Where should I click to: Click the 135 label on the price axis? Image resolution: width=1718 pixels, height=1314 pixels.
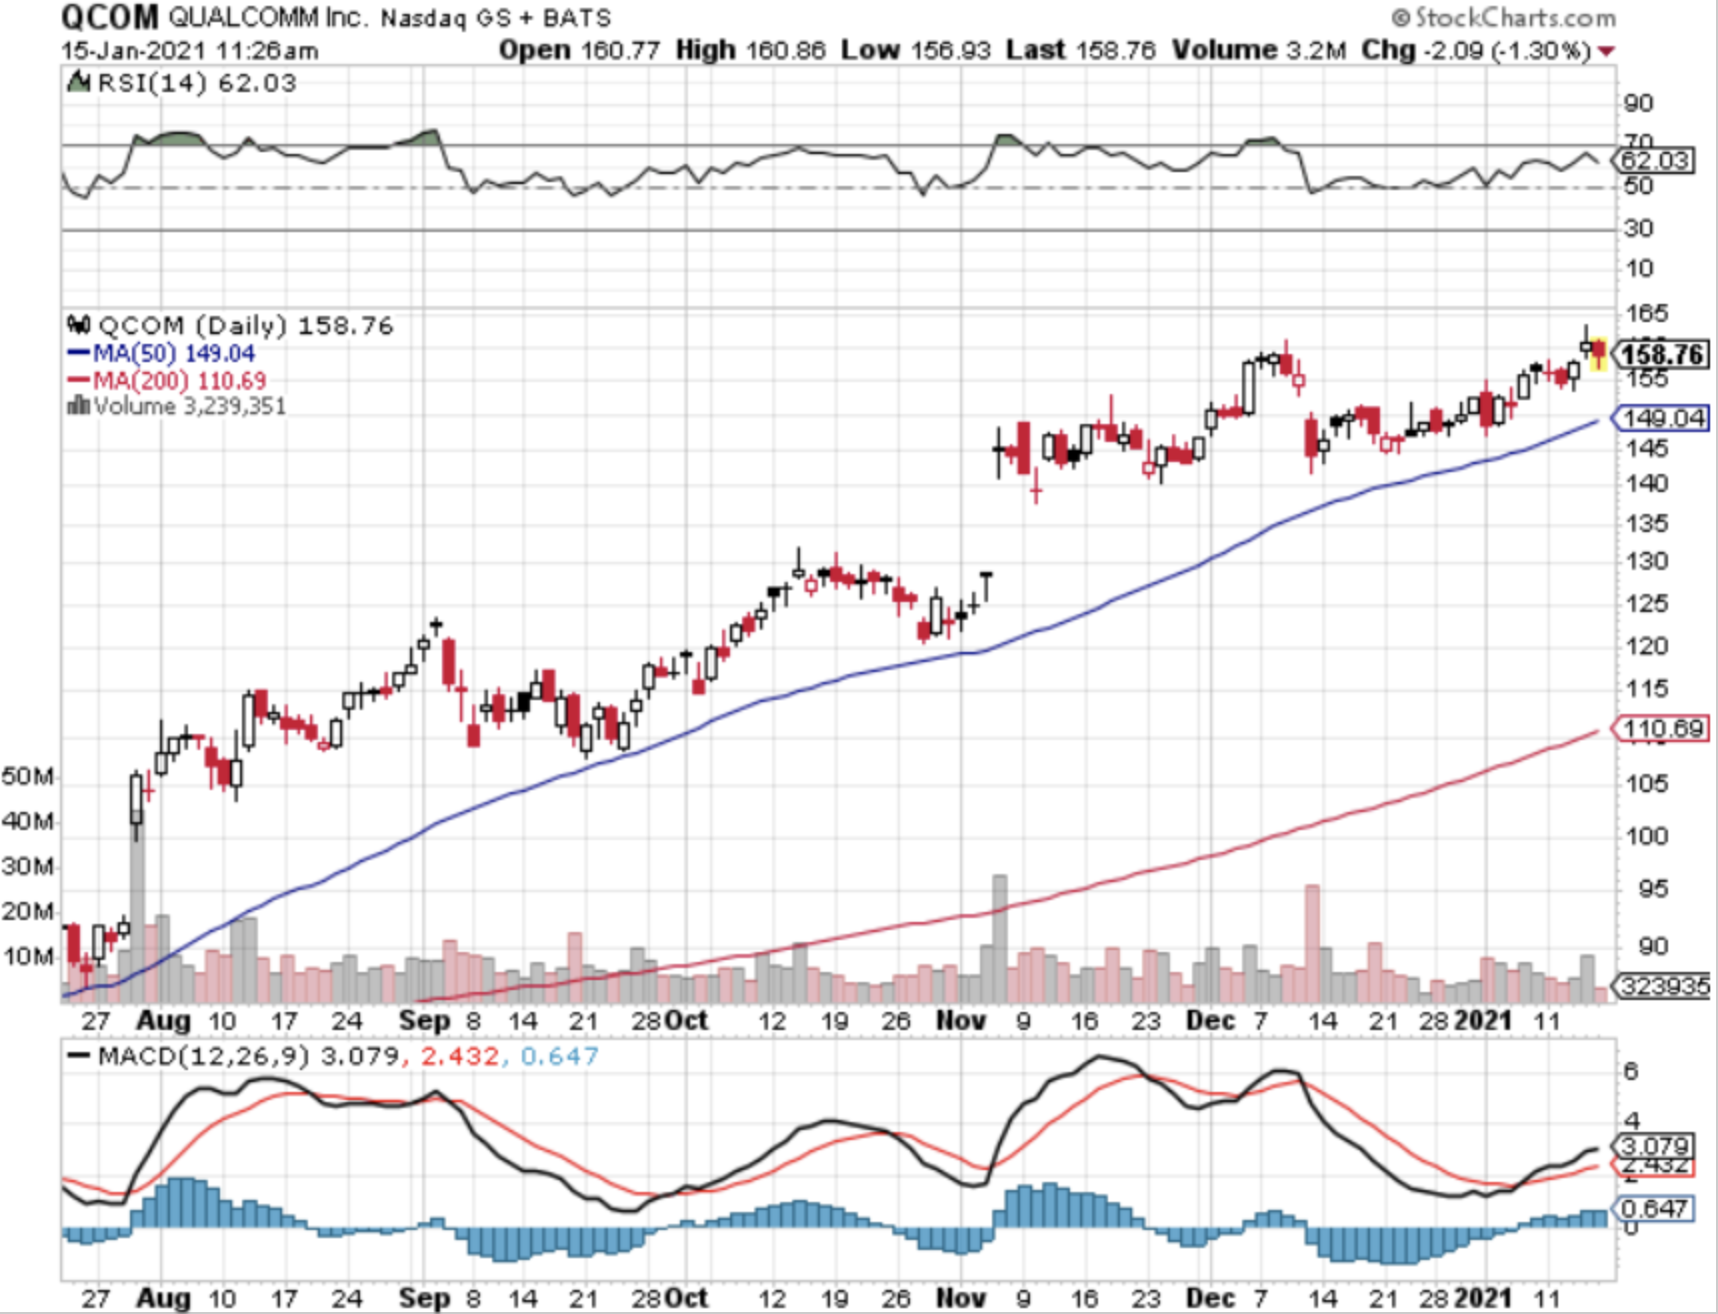point(1647,524)
